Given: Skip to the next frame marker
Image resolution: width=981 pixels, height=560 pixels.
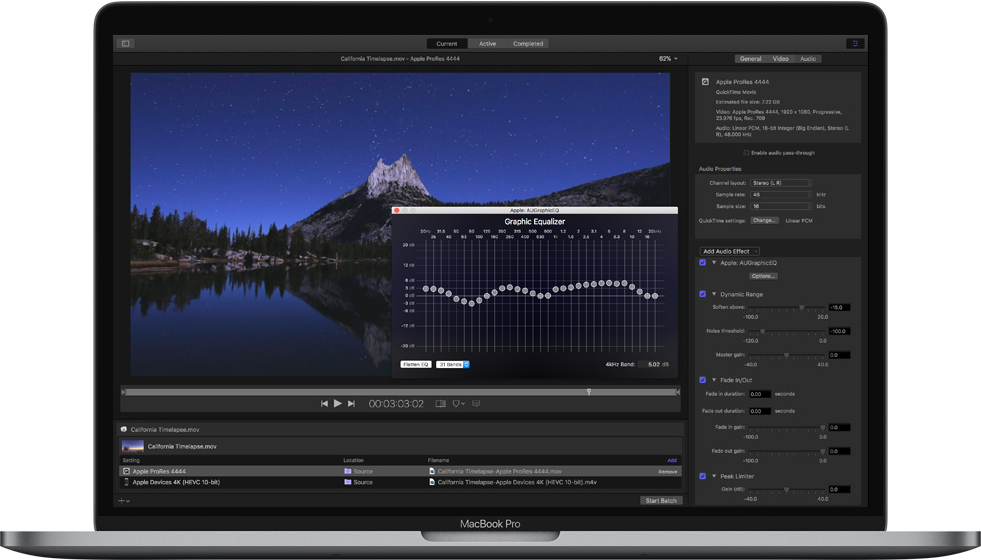Looking at the screenshot, I should click(351, 404).
